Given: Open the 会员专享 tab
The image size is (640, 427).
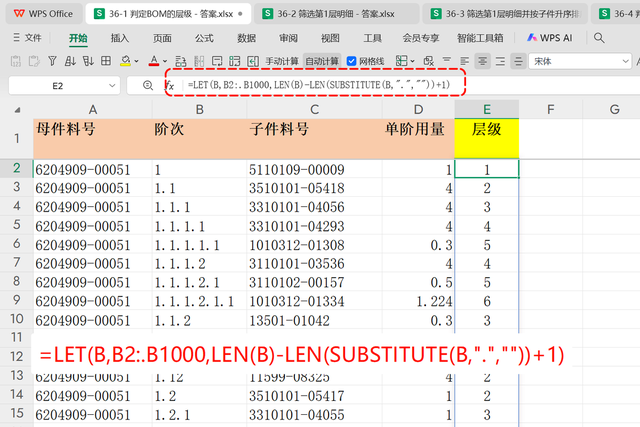Looking at the screenshot, I should point(421,38).
